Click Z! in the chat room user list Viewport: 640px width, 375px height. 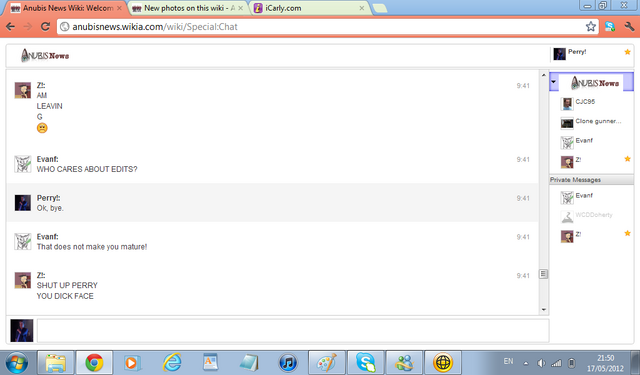click(x=578, y=160)
